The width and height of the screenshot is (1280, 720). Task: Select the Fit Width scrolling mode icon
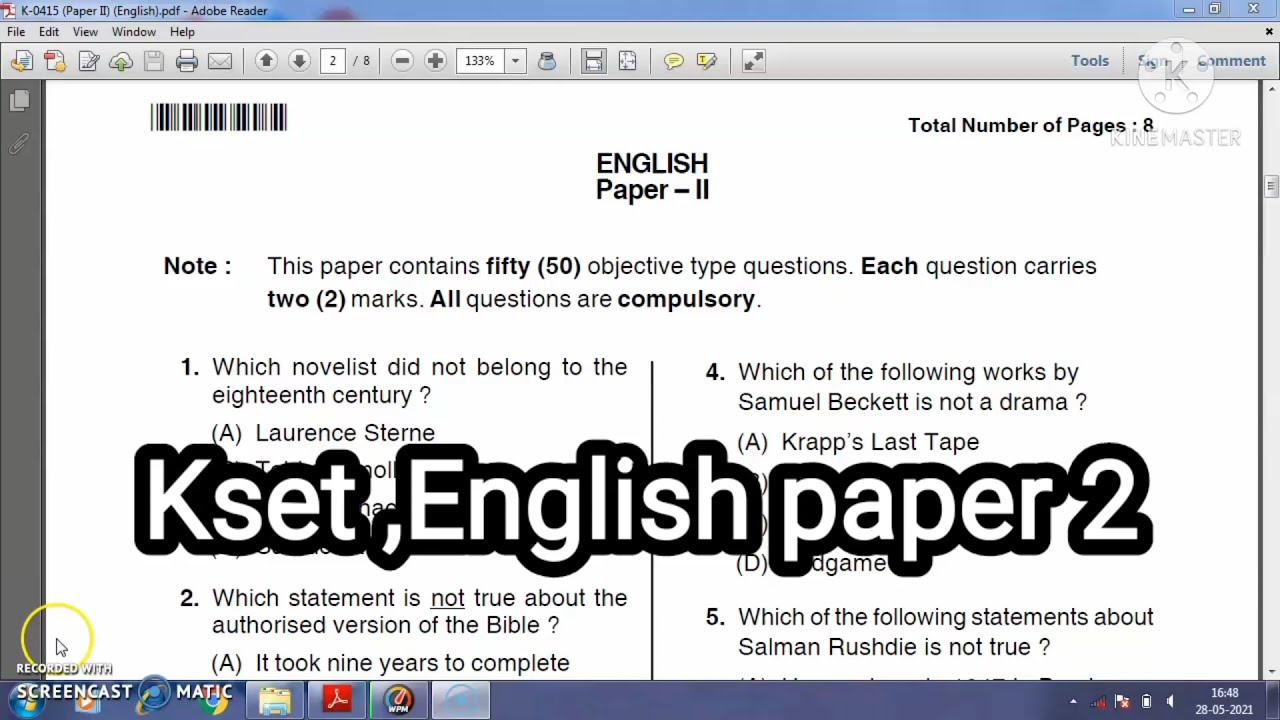point(594,61)
